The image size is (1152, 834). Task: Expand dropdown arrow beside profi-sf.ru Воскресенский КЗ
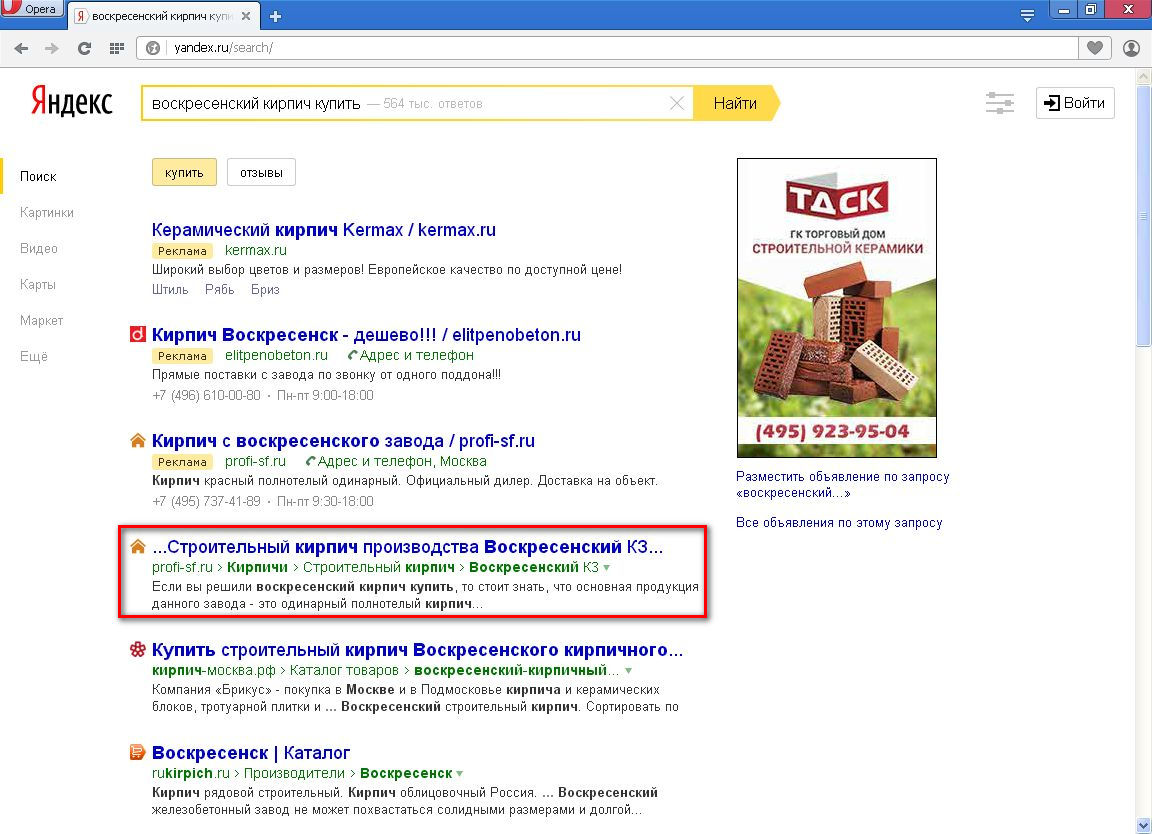607,568
